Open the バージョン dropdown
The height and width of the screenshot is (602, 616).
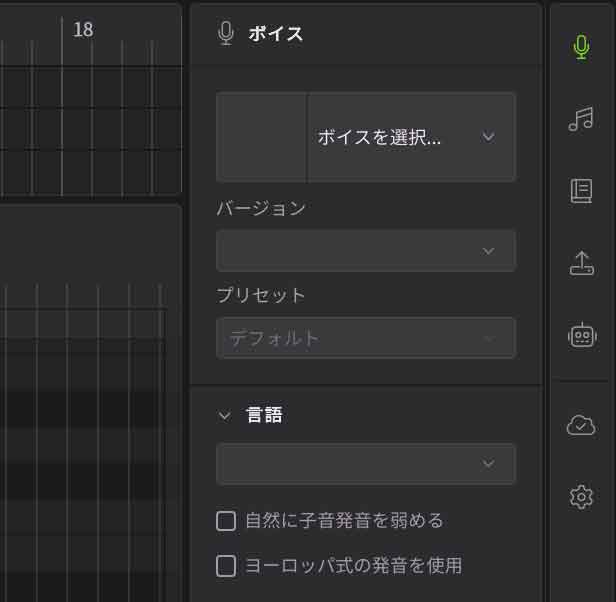point(365,251)
